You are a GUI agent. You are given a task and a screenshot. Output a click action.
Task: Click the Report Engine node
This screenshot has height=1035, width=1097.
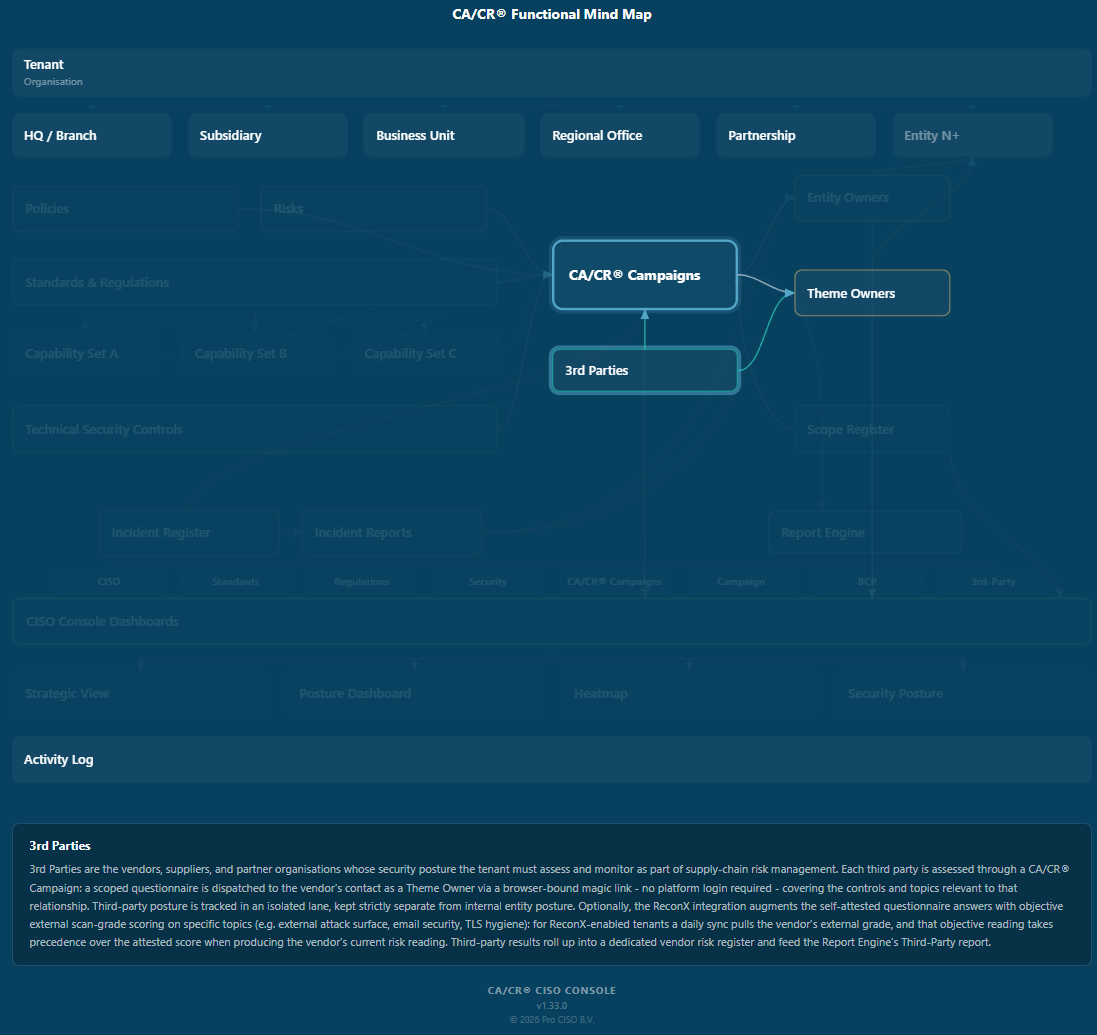point(865,533)
